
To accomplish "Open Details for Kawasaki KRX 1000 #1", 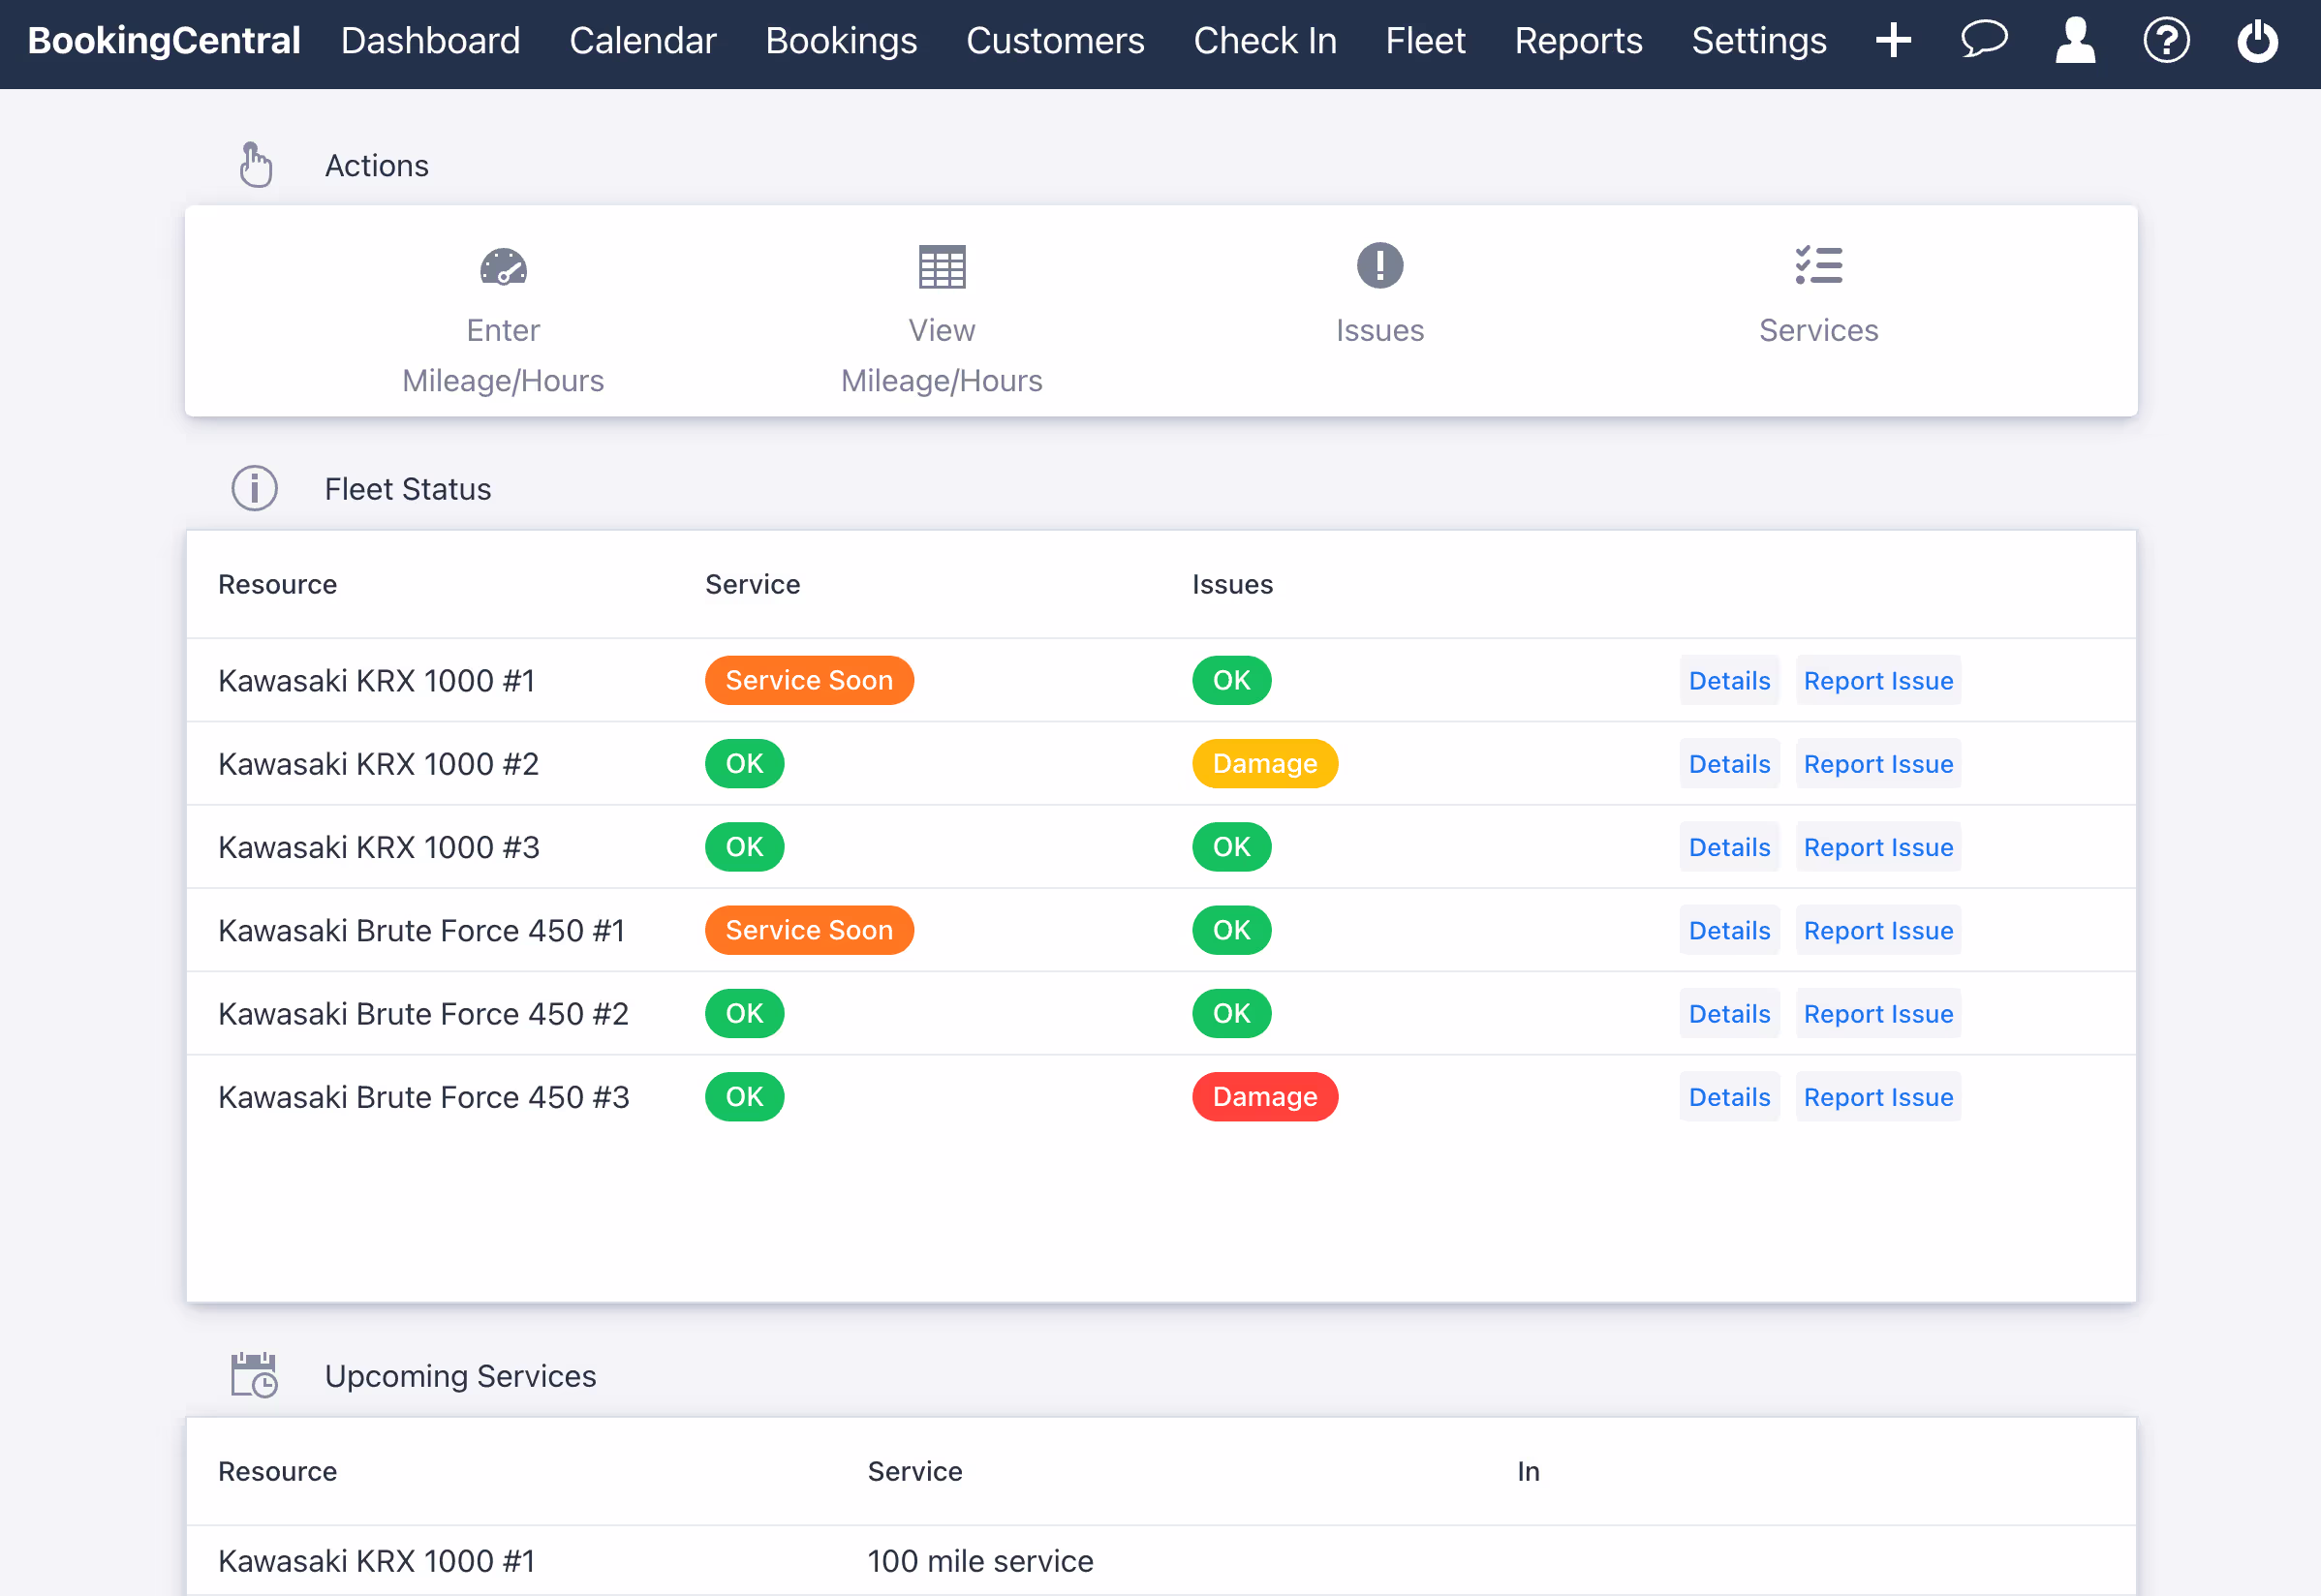I will 1729,680.
